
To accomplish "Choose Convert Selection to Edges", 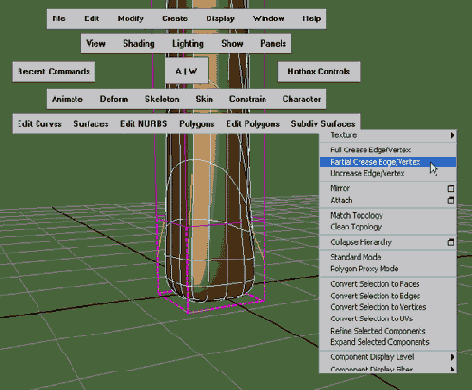I will point(388,296).
